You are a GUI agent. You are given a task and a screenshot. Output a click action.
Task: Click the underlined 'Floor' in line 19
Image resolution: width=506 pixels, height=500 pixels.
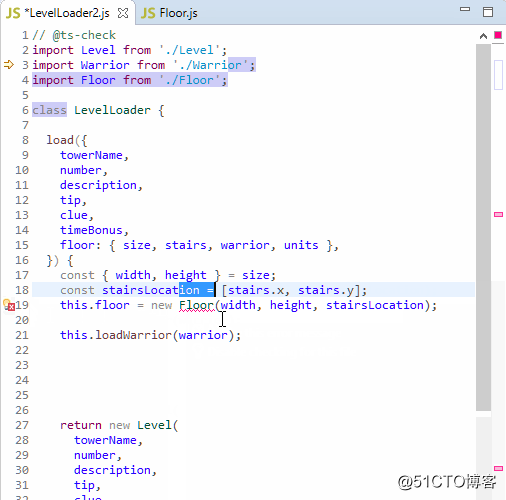click(x=196, y=305)
